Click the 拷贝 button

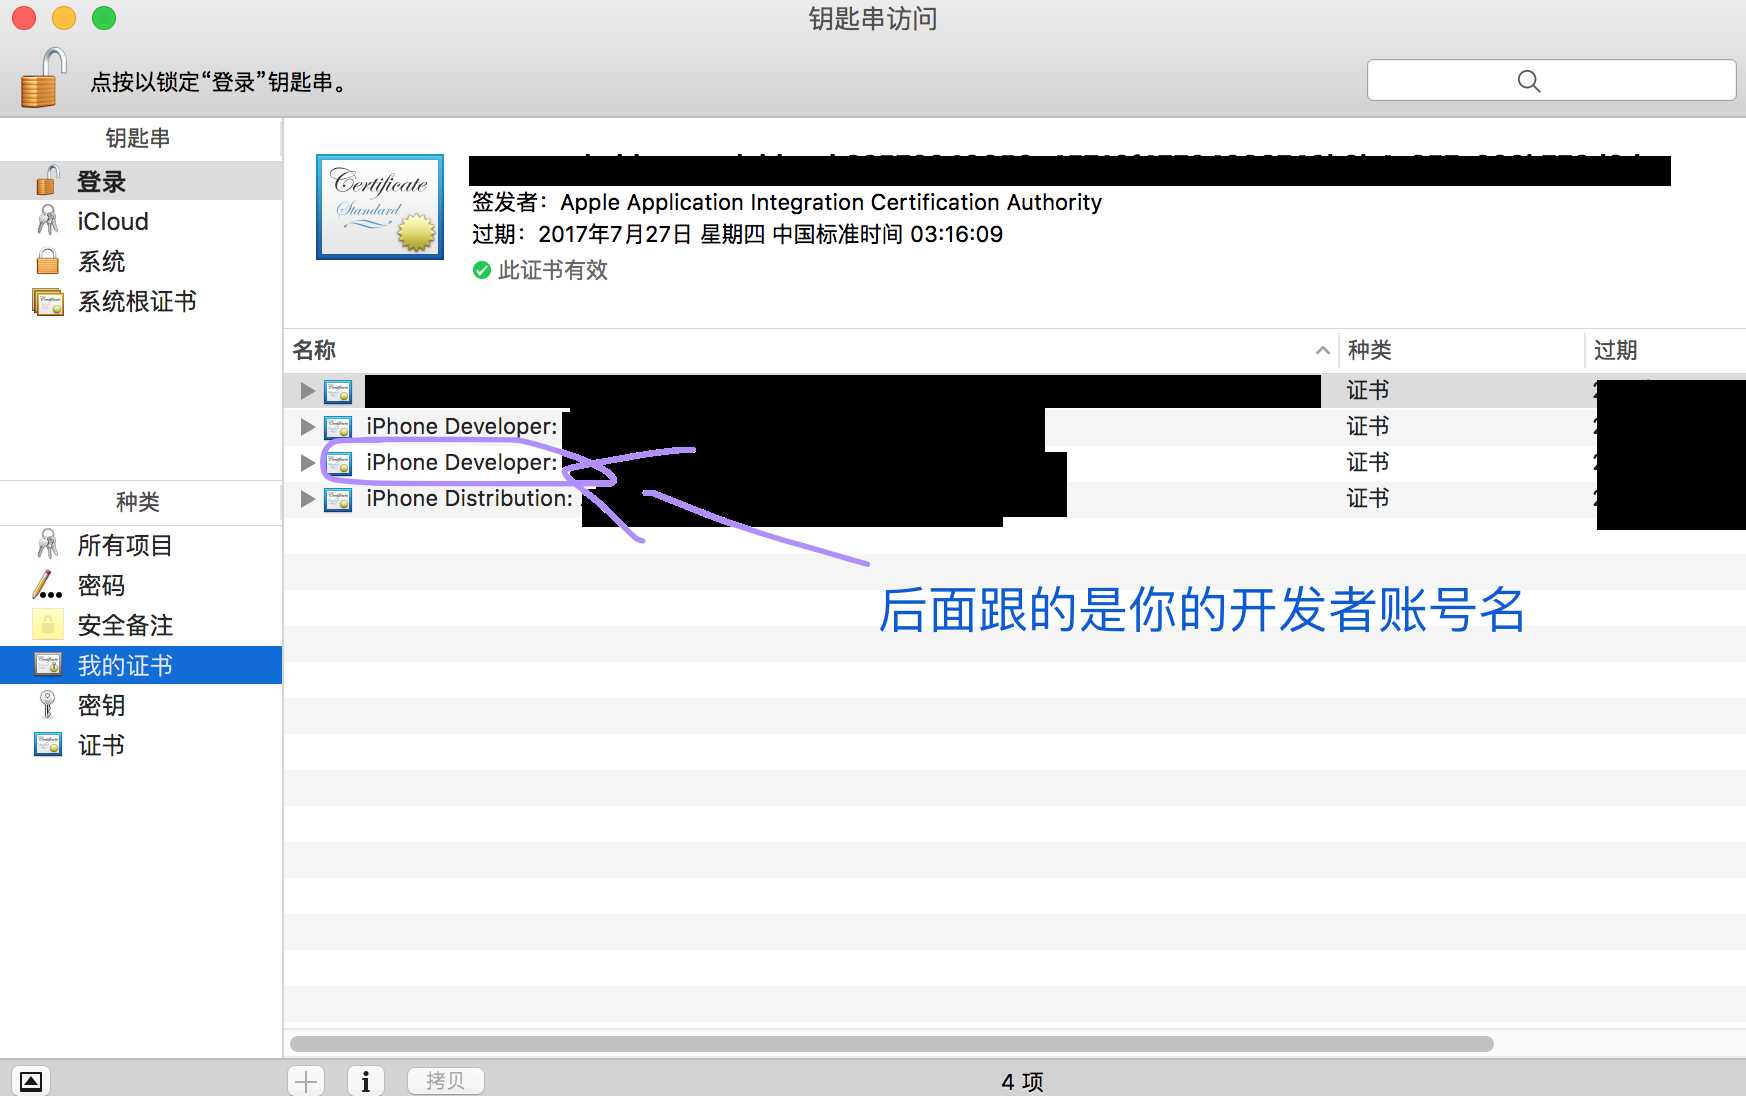(445, 1081)
